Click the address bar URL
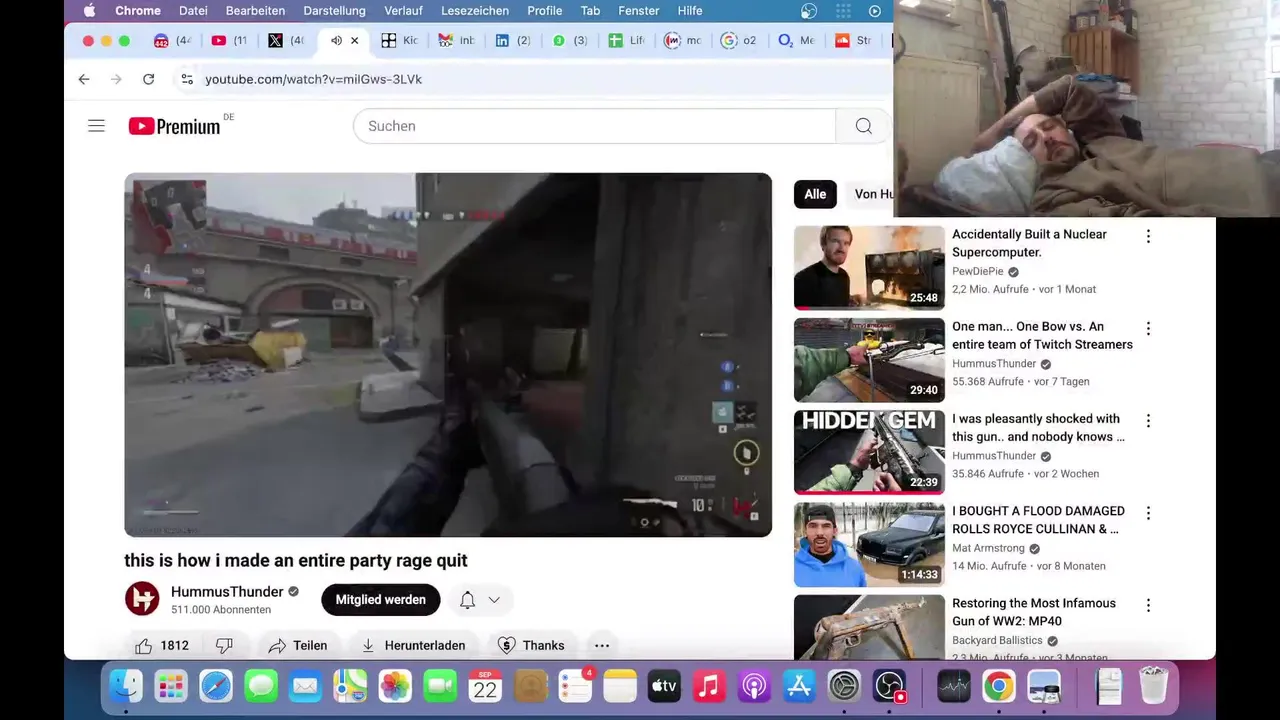The height and width of the screenshot is (720, 1280). coord(313,79)
